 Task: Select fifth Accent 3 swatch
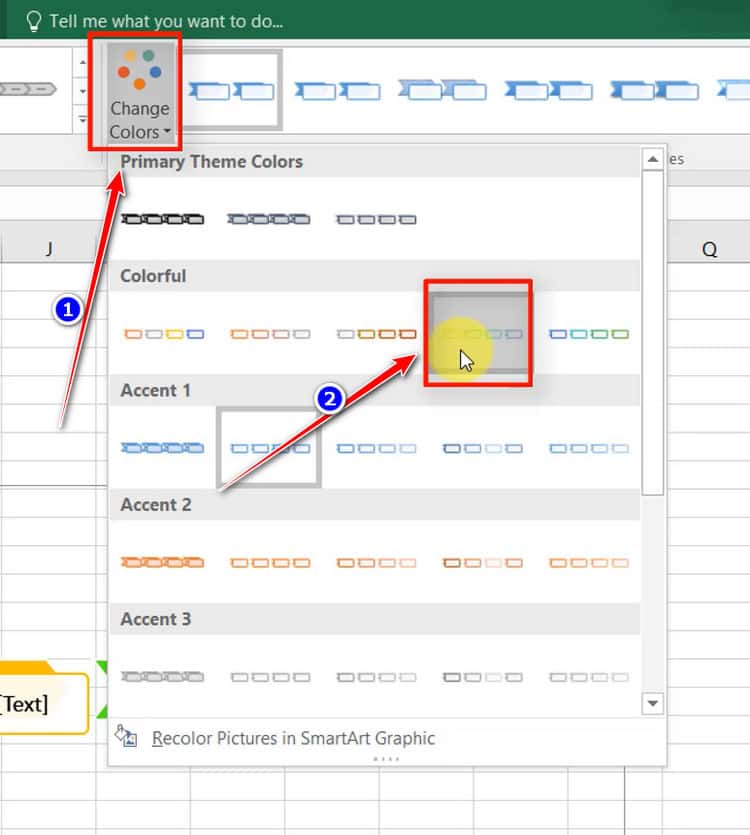[x=589, y=677]
